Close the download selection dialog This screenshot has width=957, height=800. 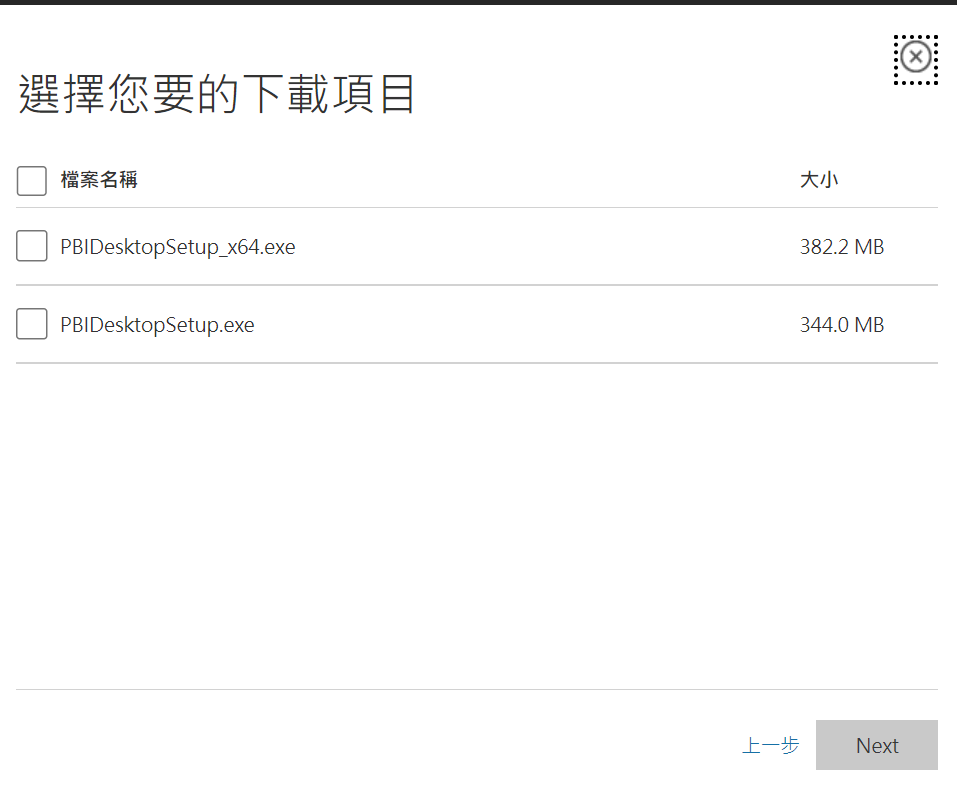pyautogui.click(x=915, y=59)
